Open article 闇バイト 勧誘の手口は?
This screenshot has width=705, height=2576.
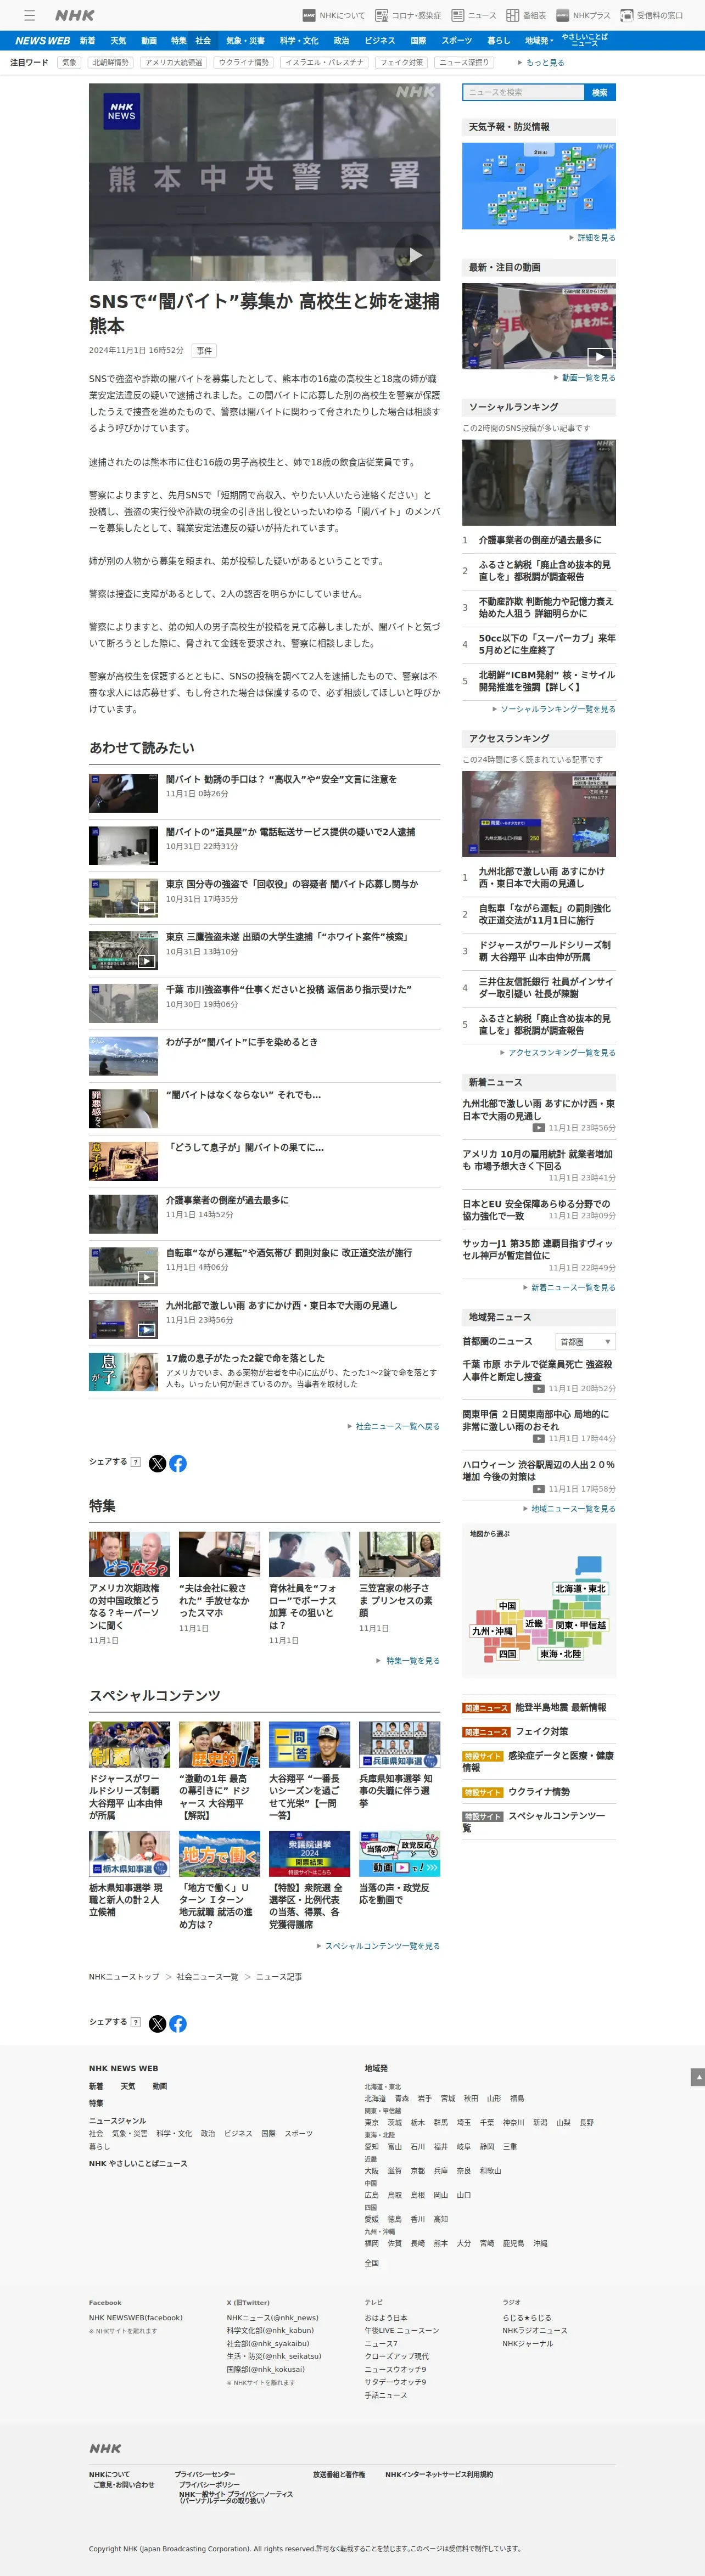pos(281,779)
